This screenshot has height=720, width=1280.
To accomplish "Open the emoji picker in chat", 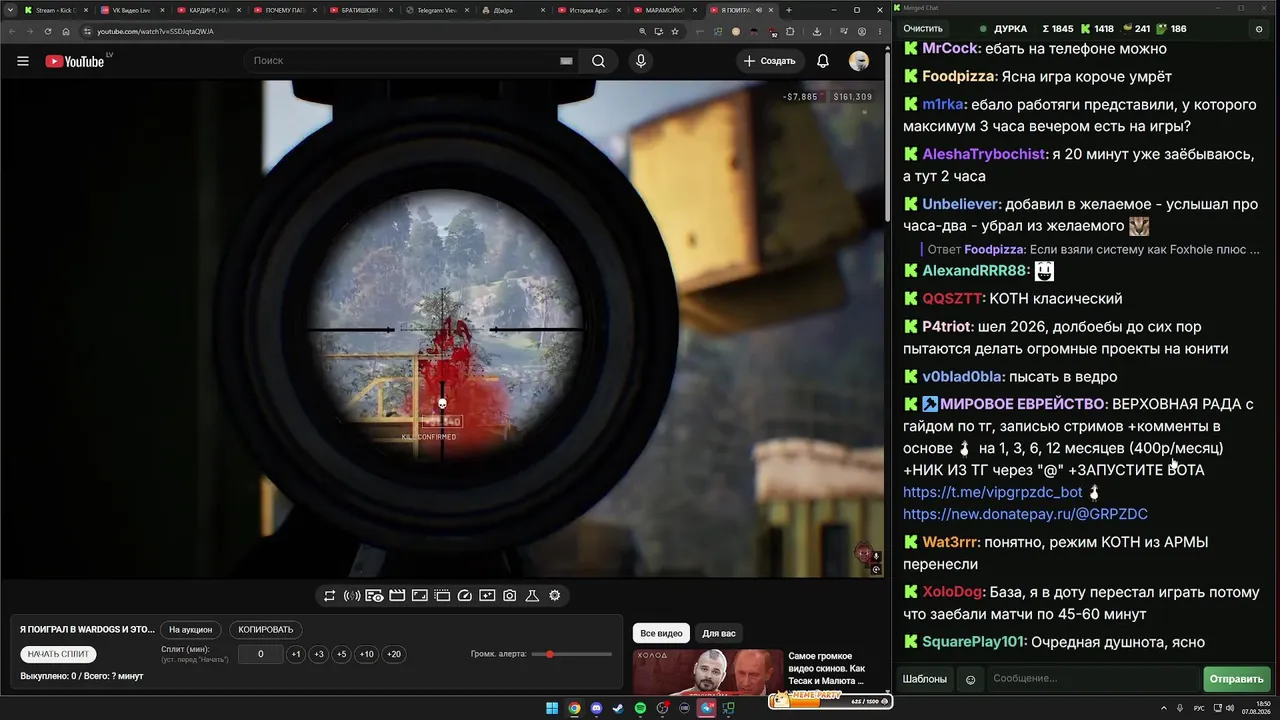I will [970, 680].
